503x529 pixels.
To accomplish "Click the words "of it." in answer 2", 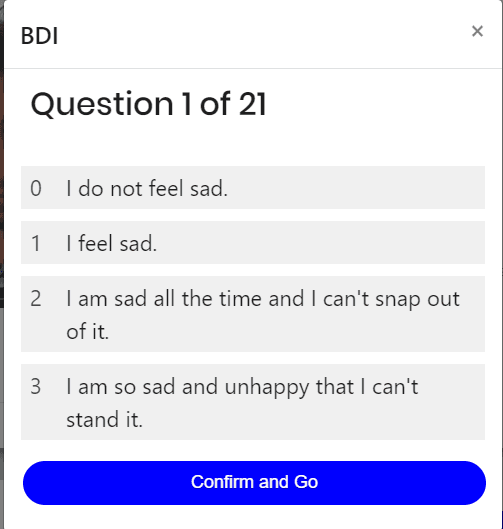I will click(x=88, y=331).
